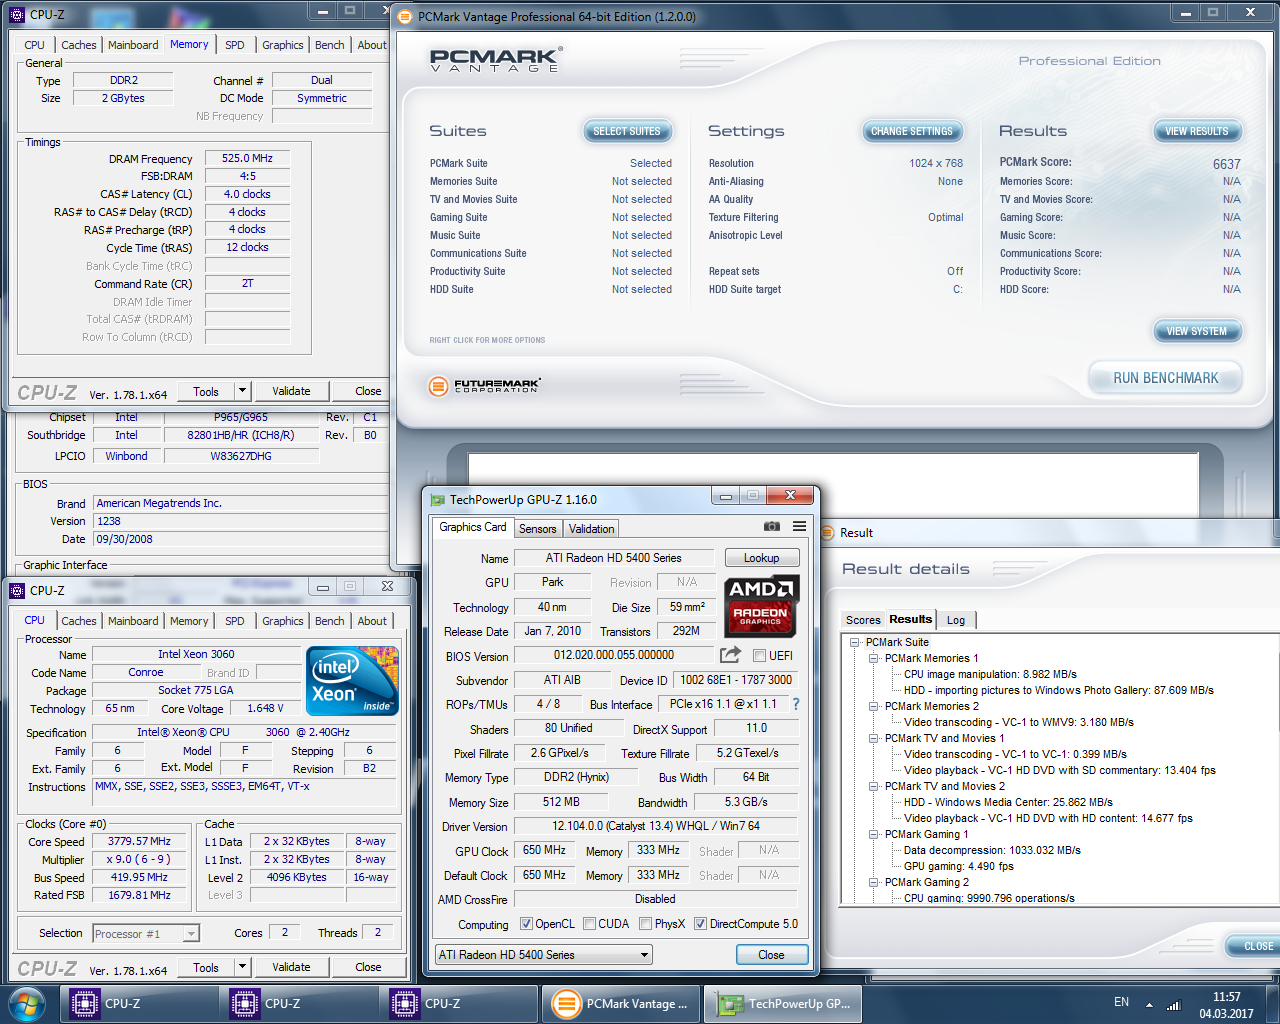The image size is (1280, 1024).
Task: Click the network signal tray icon
Action: coord(1174,1005)
